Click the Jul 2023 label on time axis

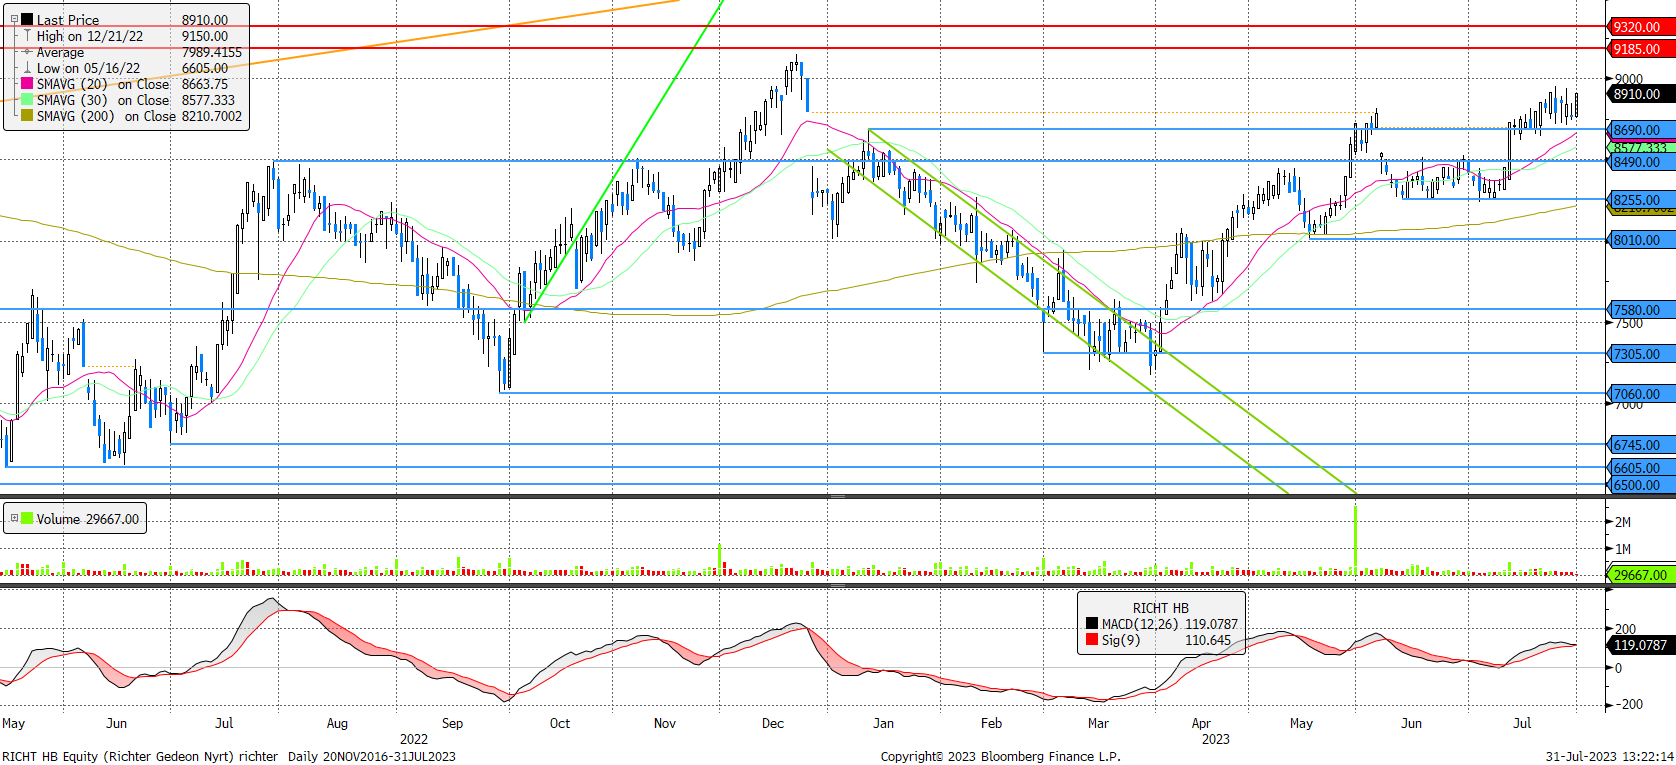(x=1522, y=723)
